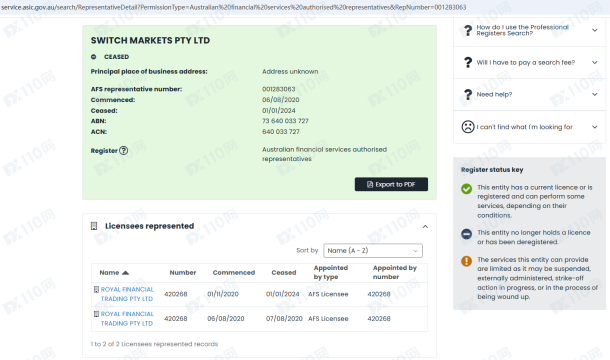
Task: Open the Register help question-mark icon
Action: click(x=123, y=151)
